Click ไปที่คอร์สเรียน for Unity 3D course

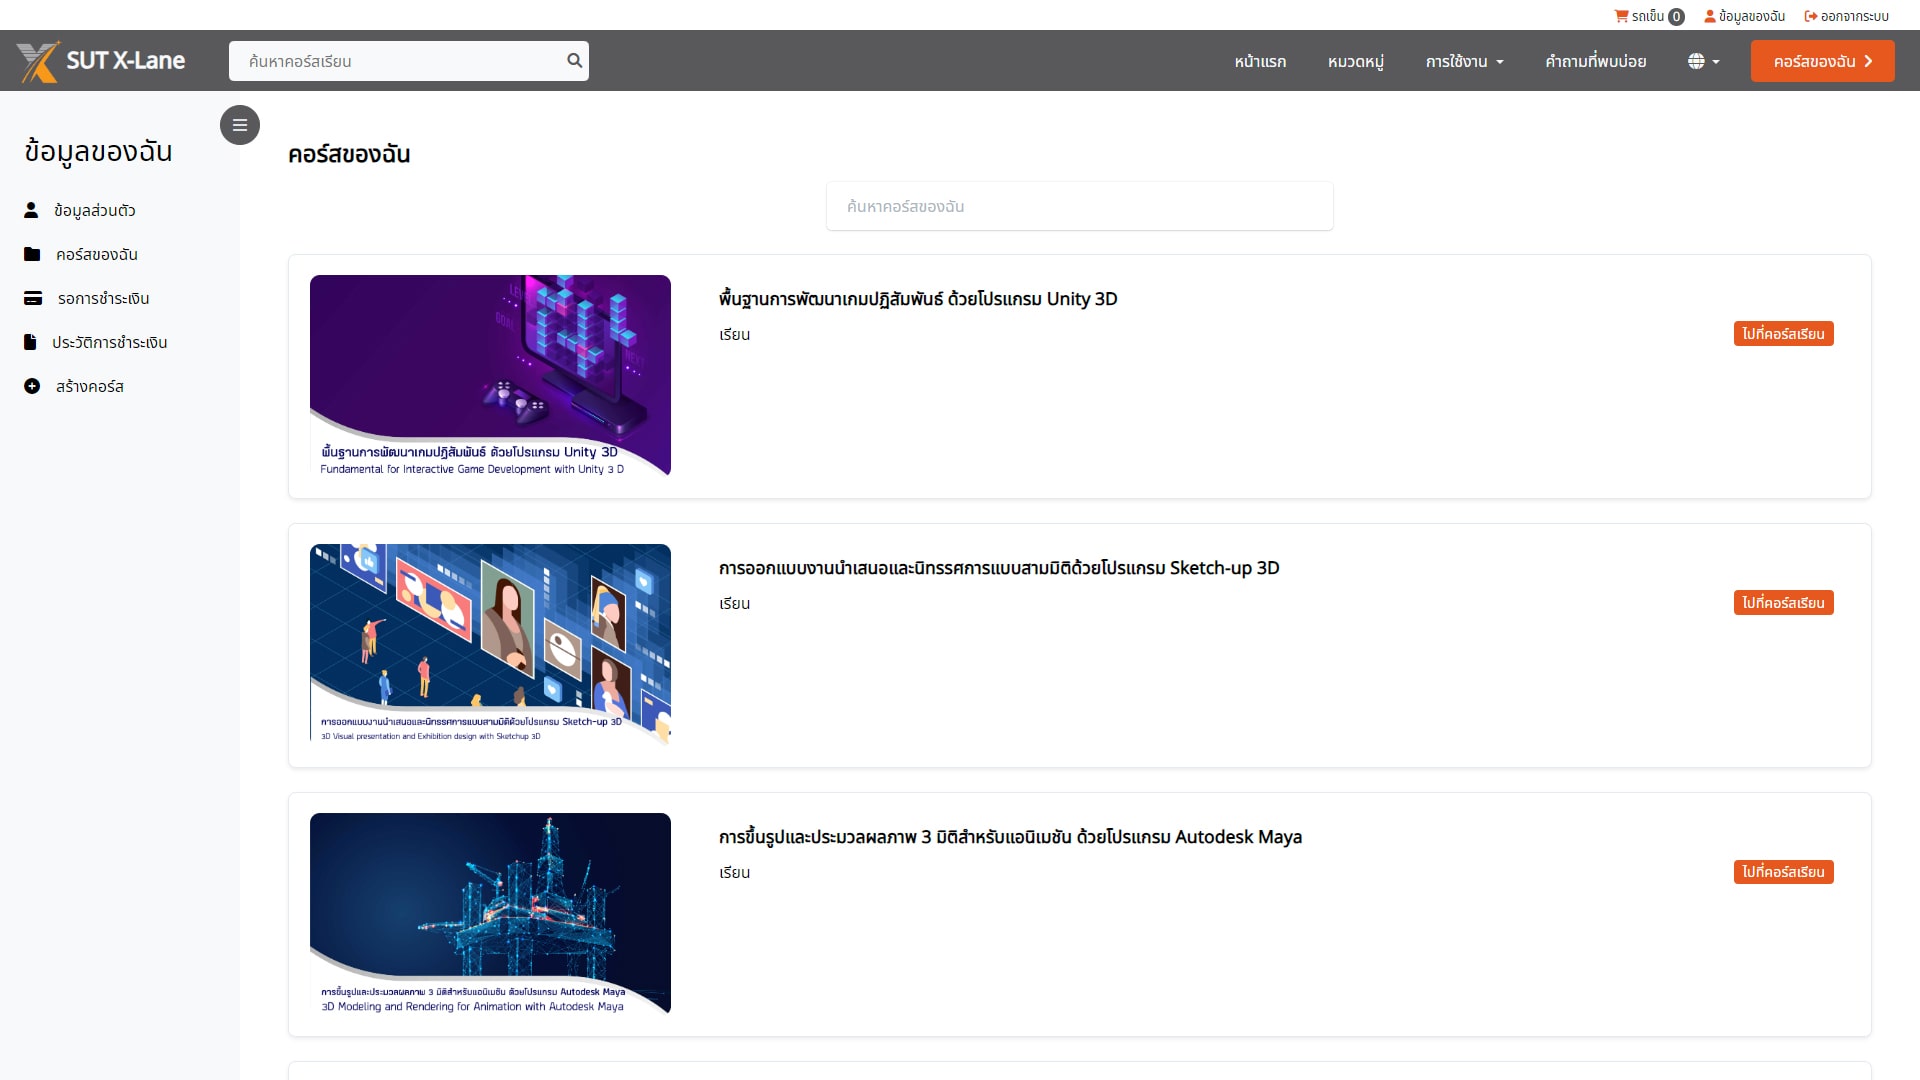[x=1783, y=334]
